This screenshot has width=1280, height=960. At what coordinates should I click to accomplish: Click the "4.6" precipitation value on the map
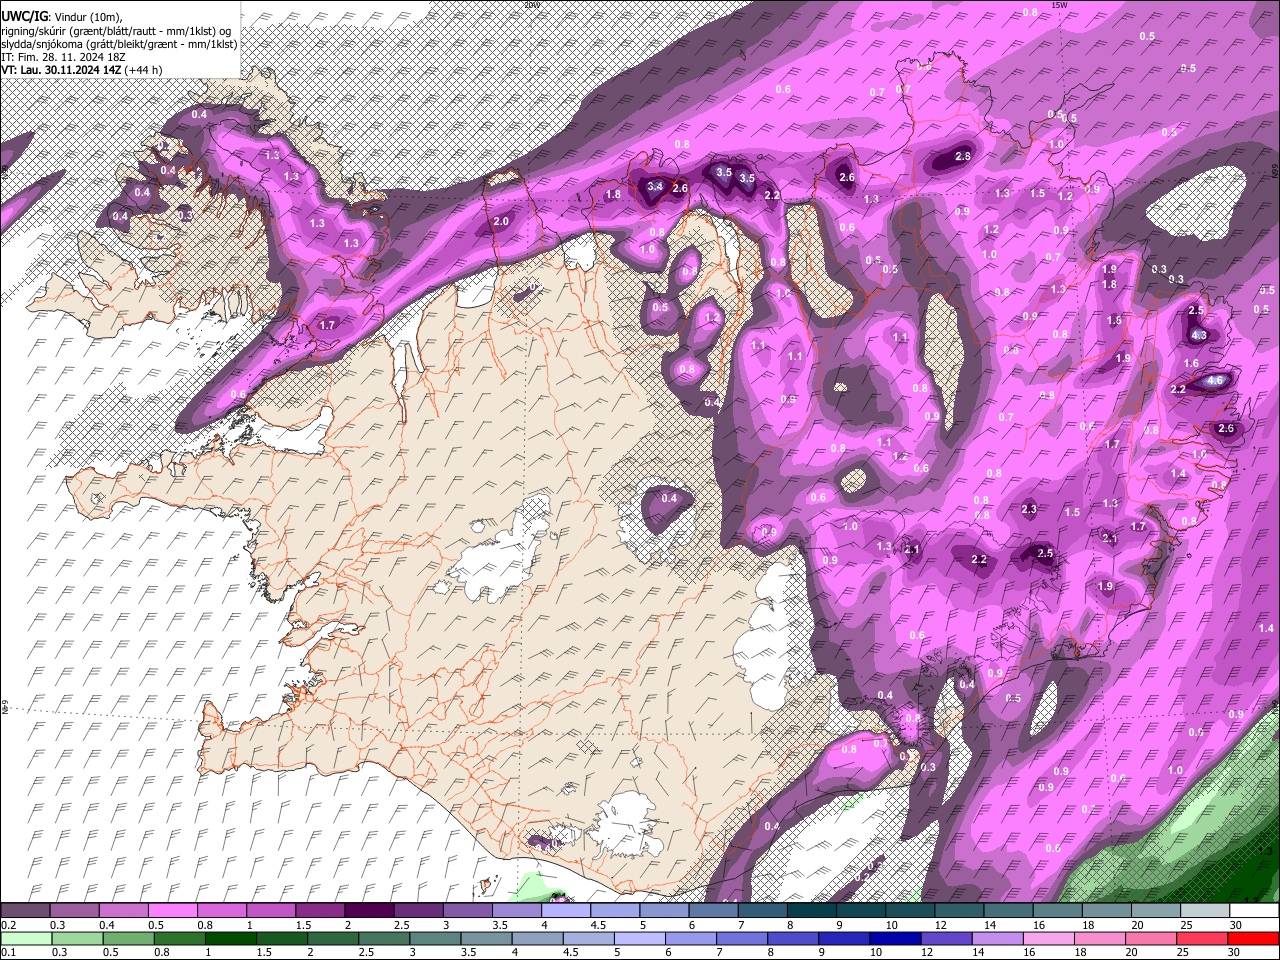click(1216, 380)
